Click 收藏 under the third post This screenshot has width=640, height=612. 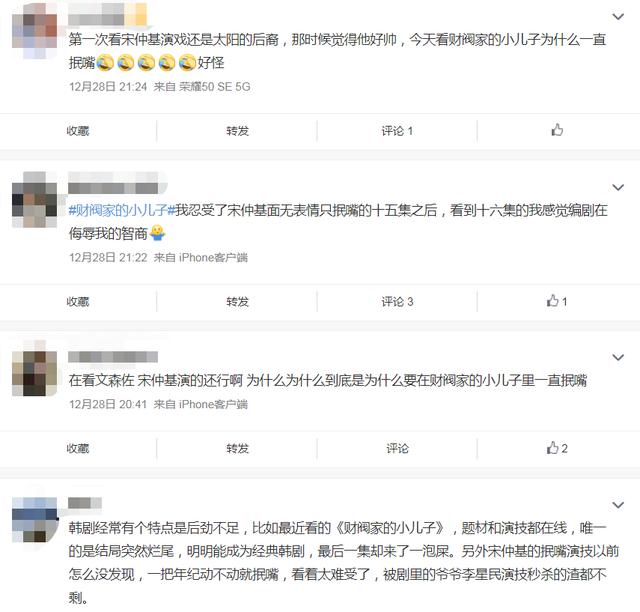(78, 448)
